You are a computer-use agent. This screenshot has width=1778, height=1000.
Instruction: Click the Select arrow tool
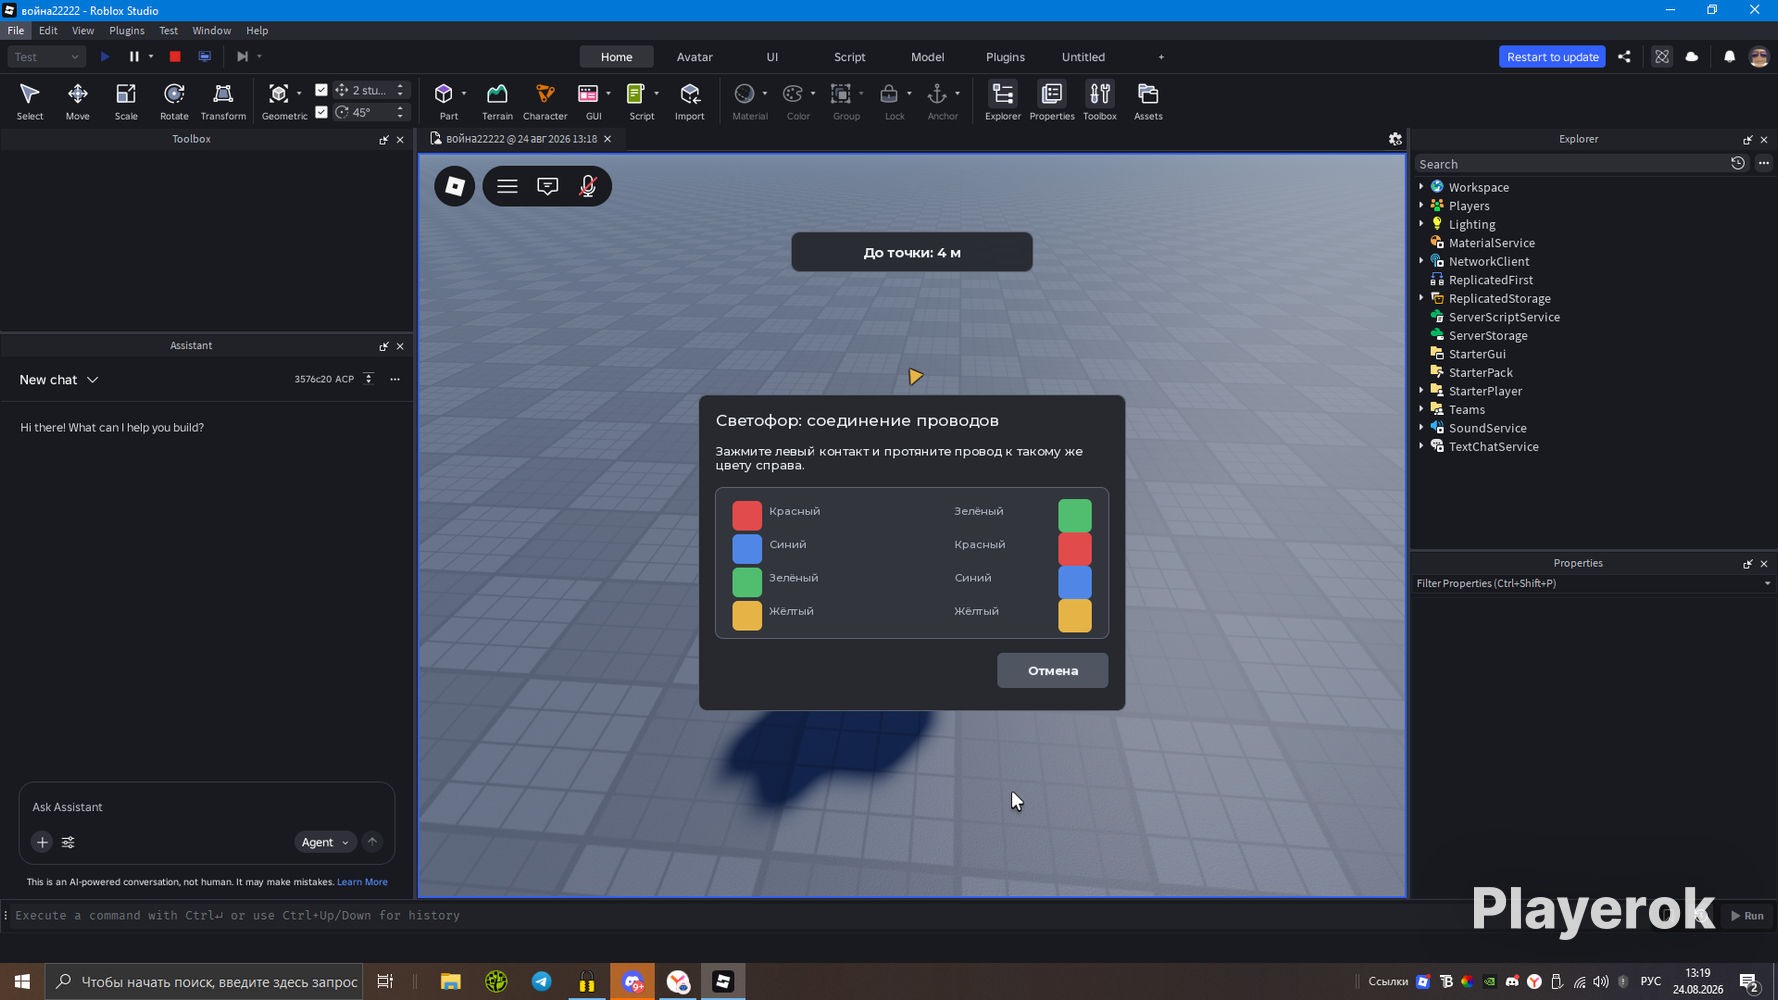(30, 101)
